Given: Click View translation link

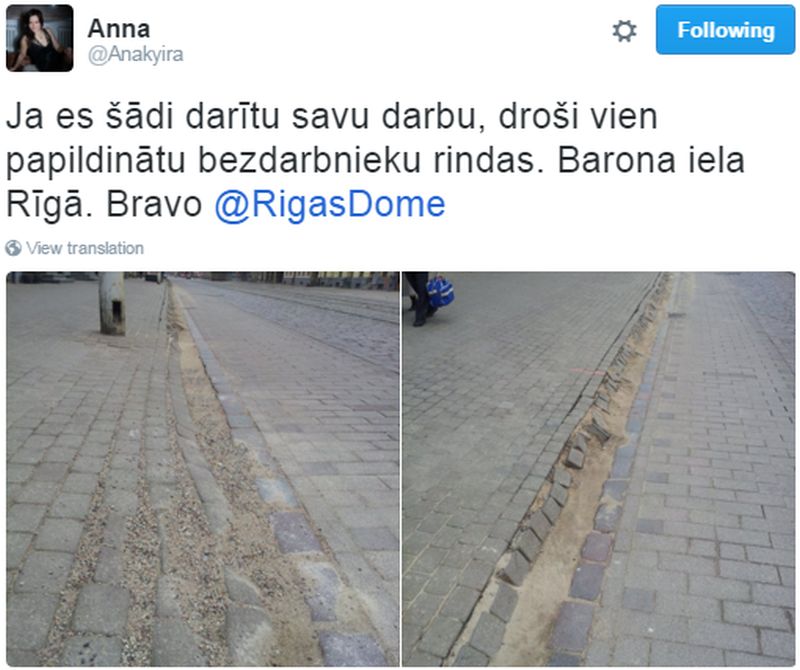Looking at the screenshot, I should (85, 249).
